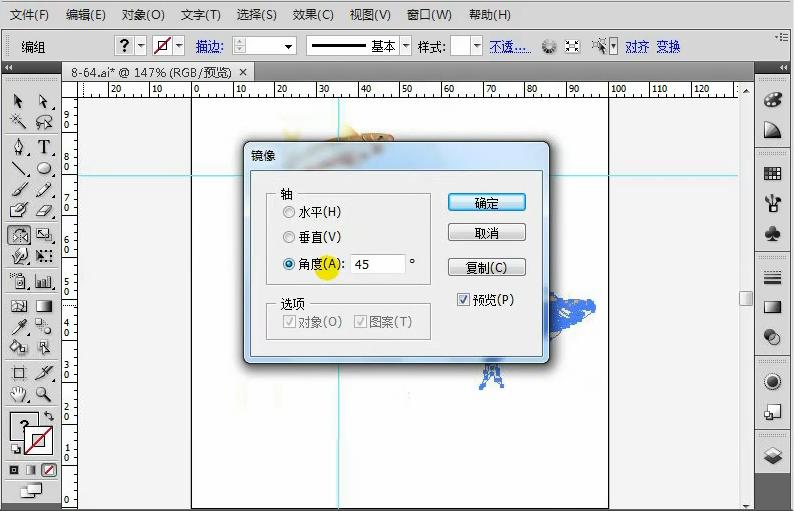
Task: Choose the 角度(A) radio button
Action: [x=289, y=264]
